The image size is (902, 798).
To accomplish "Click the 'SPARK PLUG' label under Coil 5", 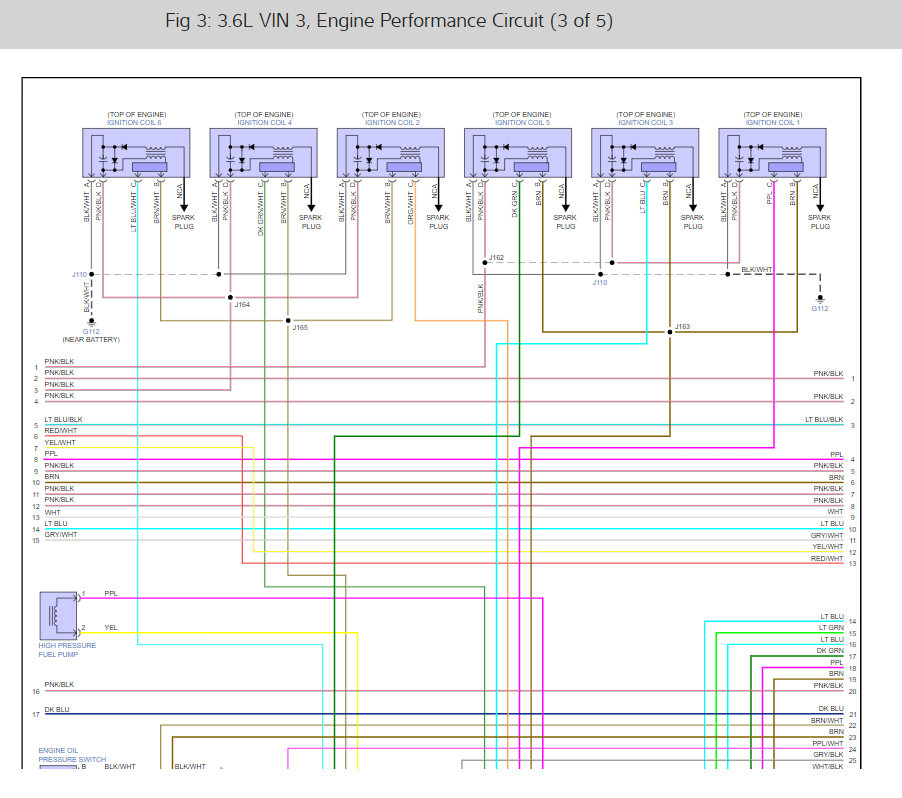I will [x=565, y=222].
